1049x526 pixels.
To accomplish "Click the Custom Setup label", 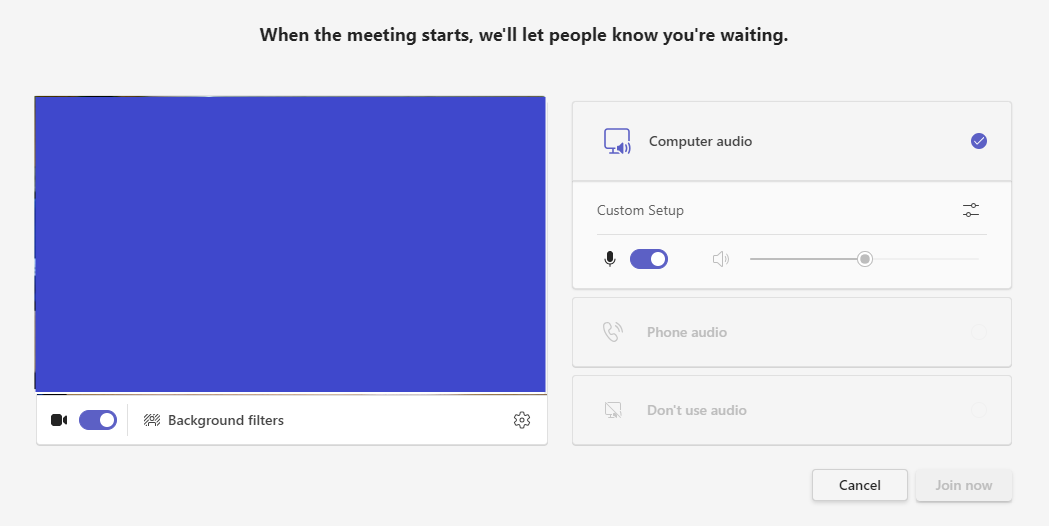I will pos(640,210).
